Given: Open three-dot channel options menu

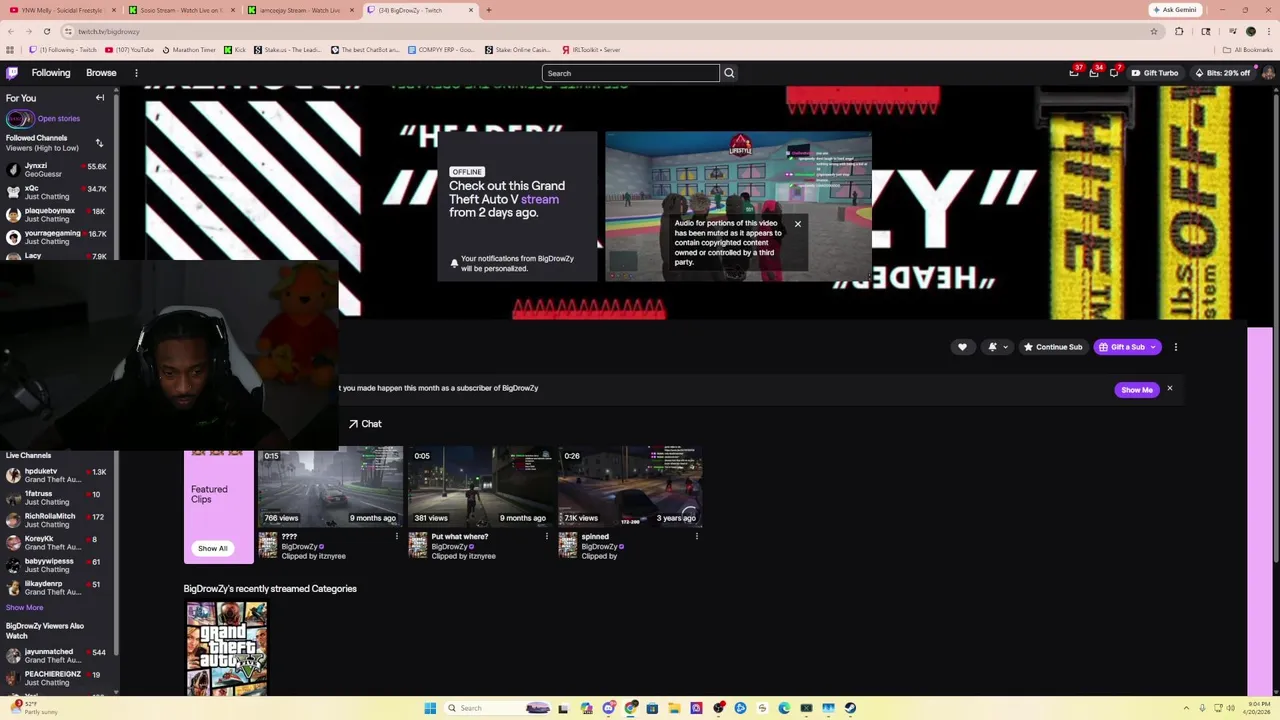Looking at the screenshot, I should point(1176,347).
